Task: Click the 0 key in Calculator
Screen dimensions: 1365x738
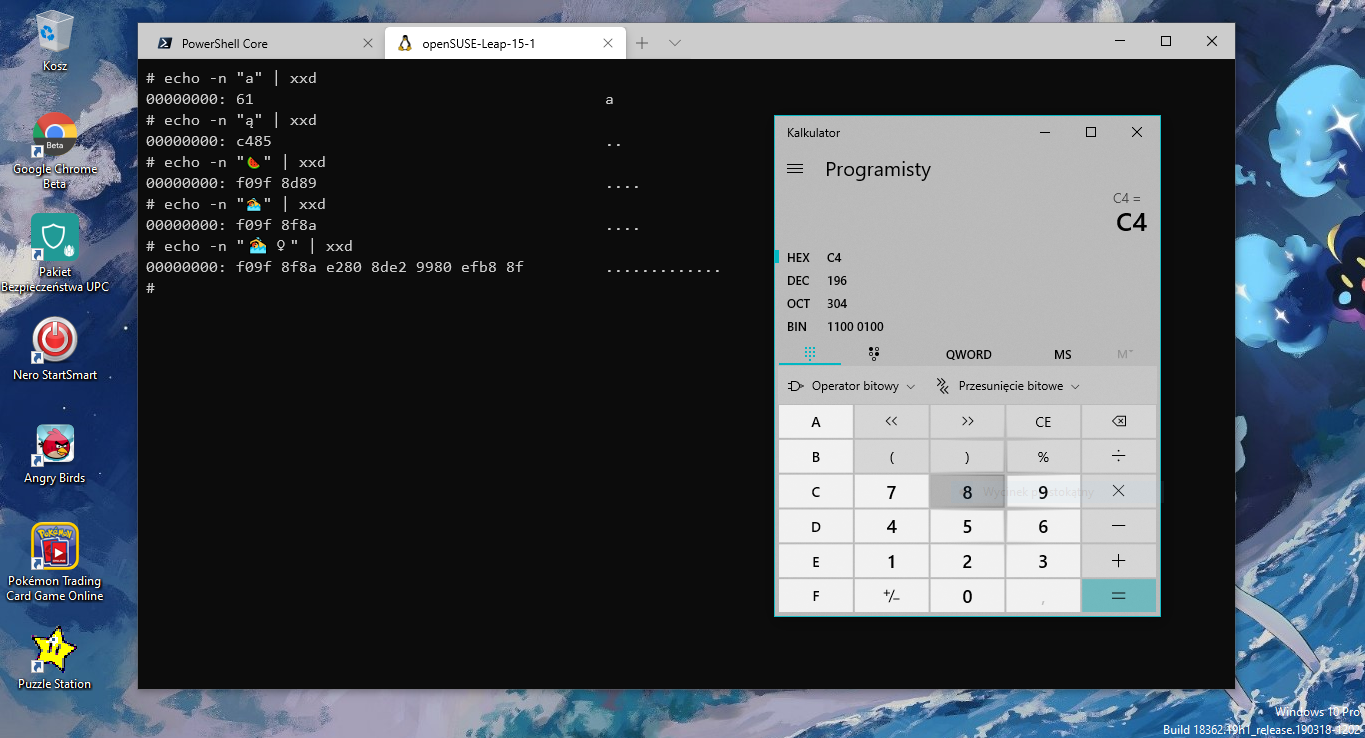Action: click(x=967, y=596)
